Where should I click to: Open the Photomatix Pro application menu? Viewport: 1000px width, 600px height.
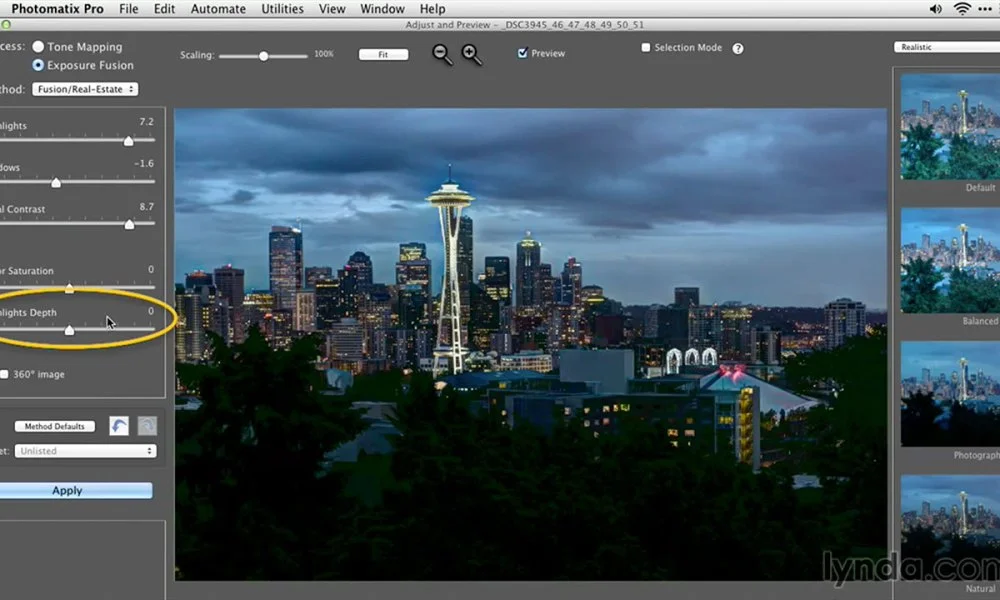pyautogui.click(x=57, y=9)
